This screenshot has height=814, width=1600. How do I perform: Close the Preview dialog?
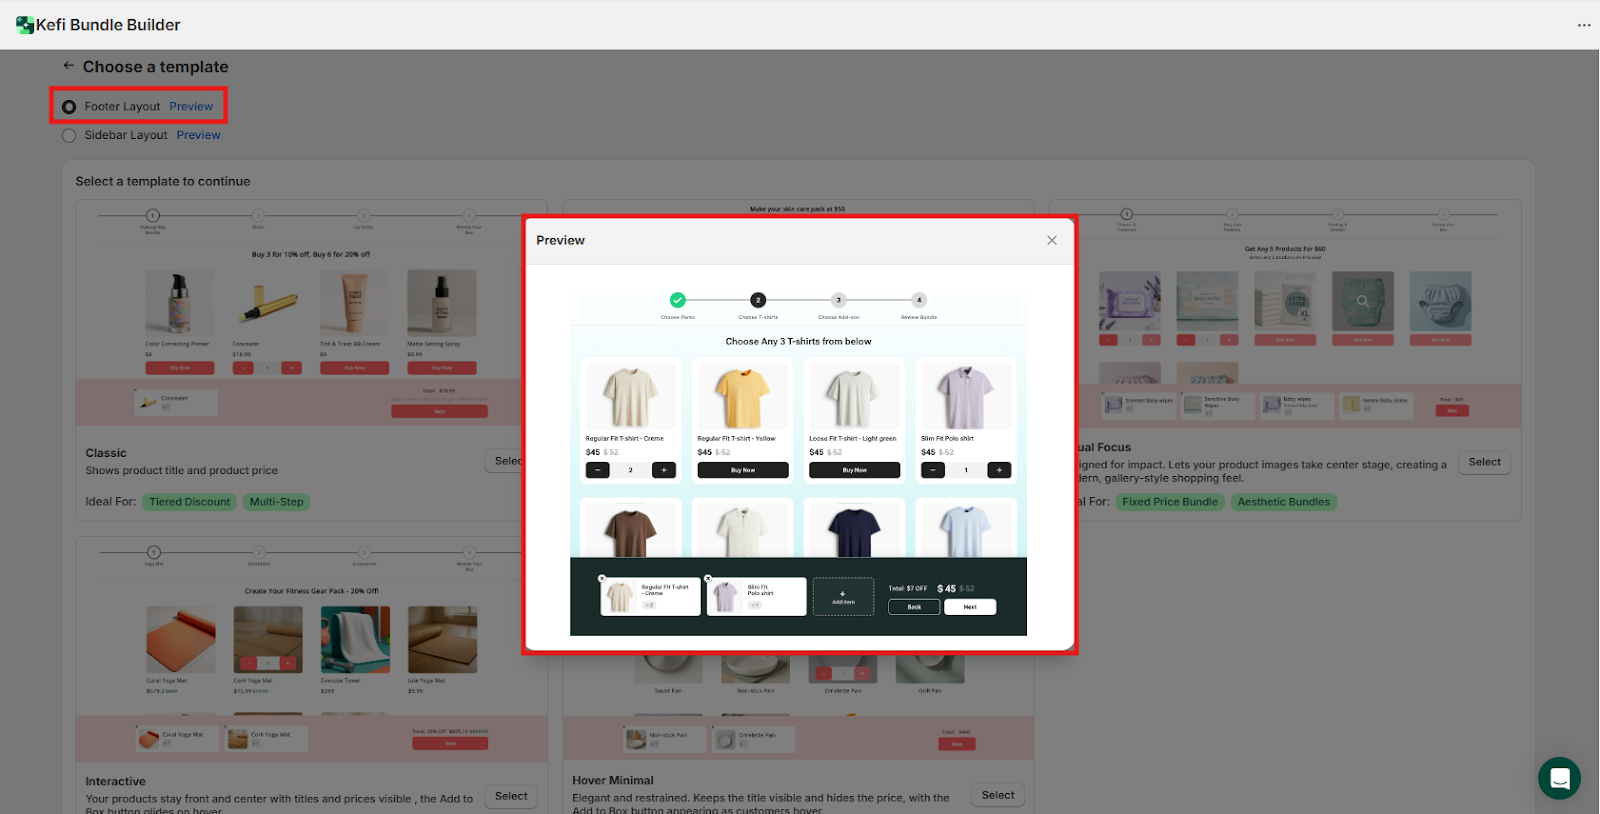(1051, 240)
